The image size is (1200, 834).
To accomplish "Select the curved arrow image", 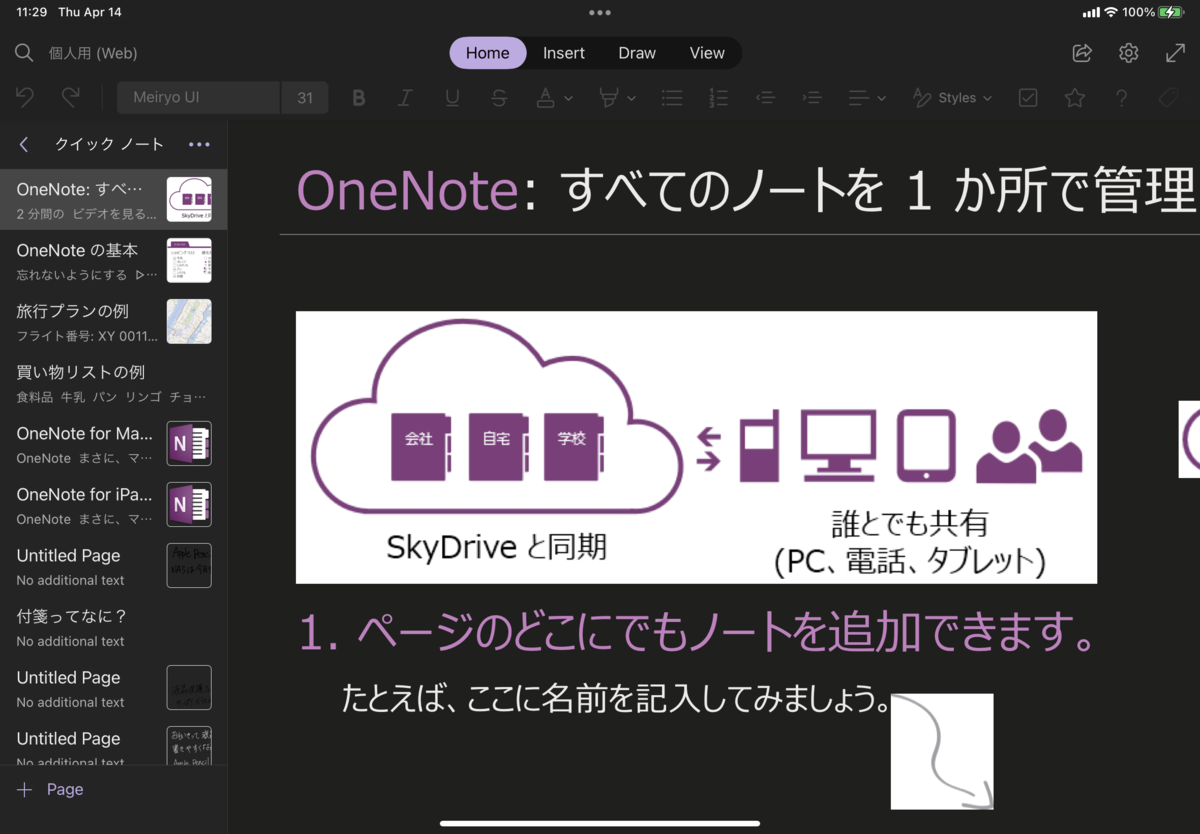I will [942, 751].
